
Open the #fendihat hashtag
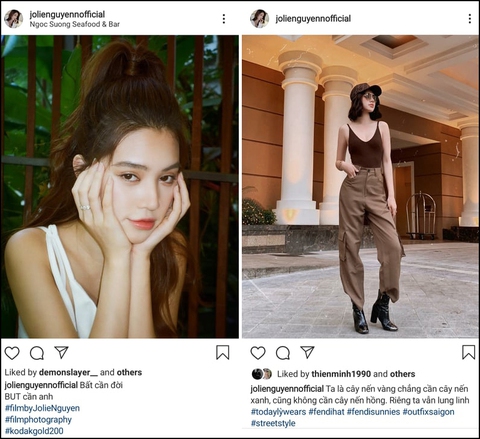pos(326,412)
